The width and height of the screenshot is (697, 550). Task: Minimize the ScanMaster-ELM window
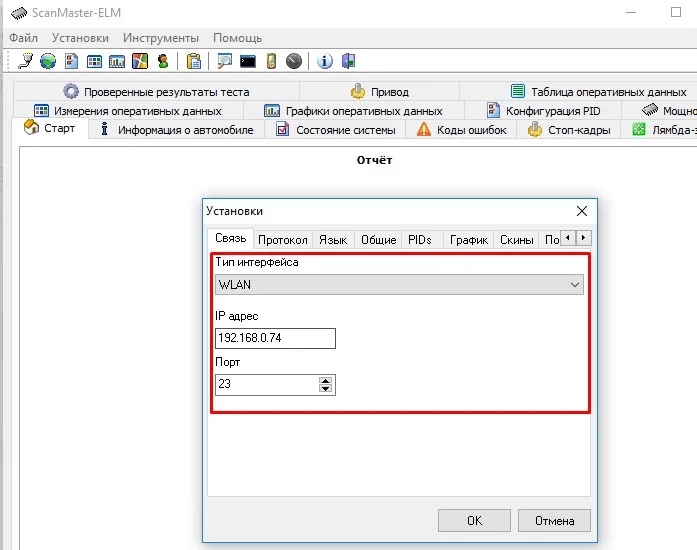tap(631, 12)
